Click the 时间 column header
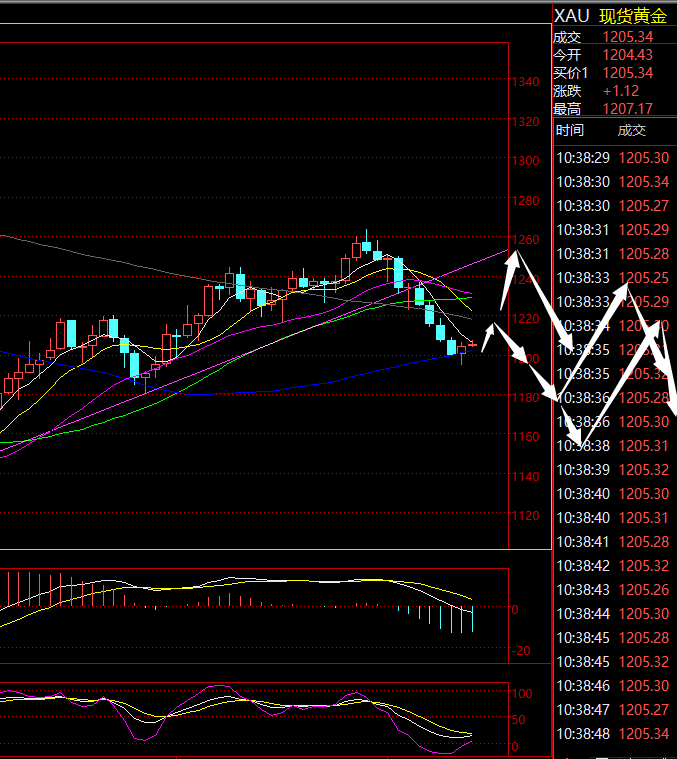 pyautogui.click(x=570, y=130)
